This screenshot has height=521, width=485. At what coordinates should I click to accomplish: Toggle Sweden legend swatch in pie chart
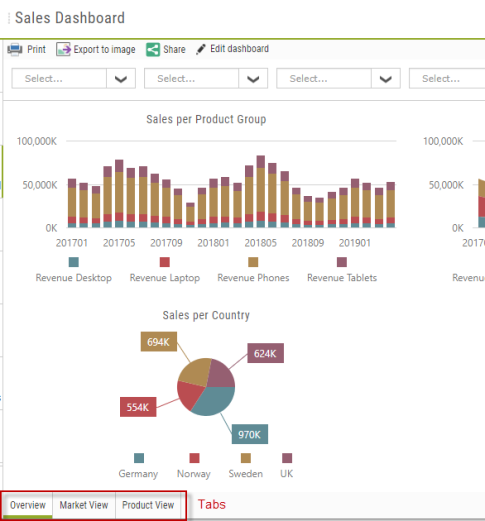246,458
